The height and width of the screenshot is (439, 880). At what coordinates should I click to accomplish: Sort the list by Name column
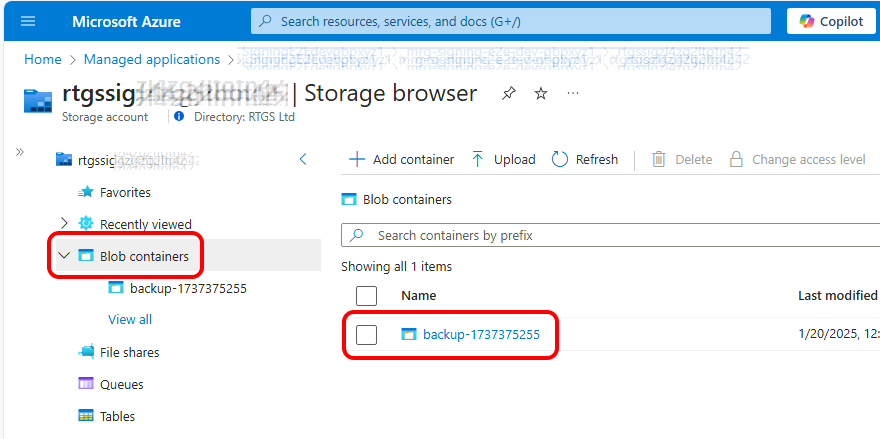419,295
